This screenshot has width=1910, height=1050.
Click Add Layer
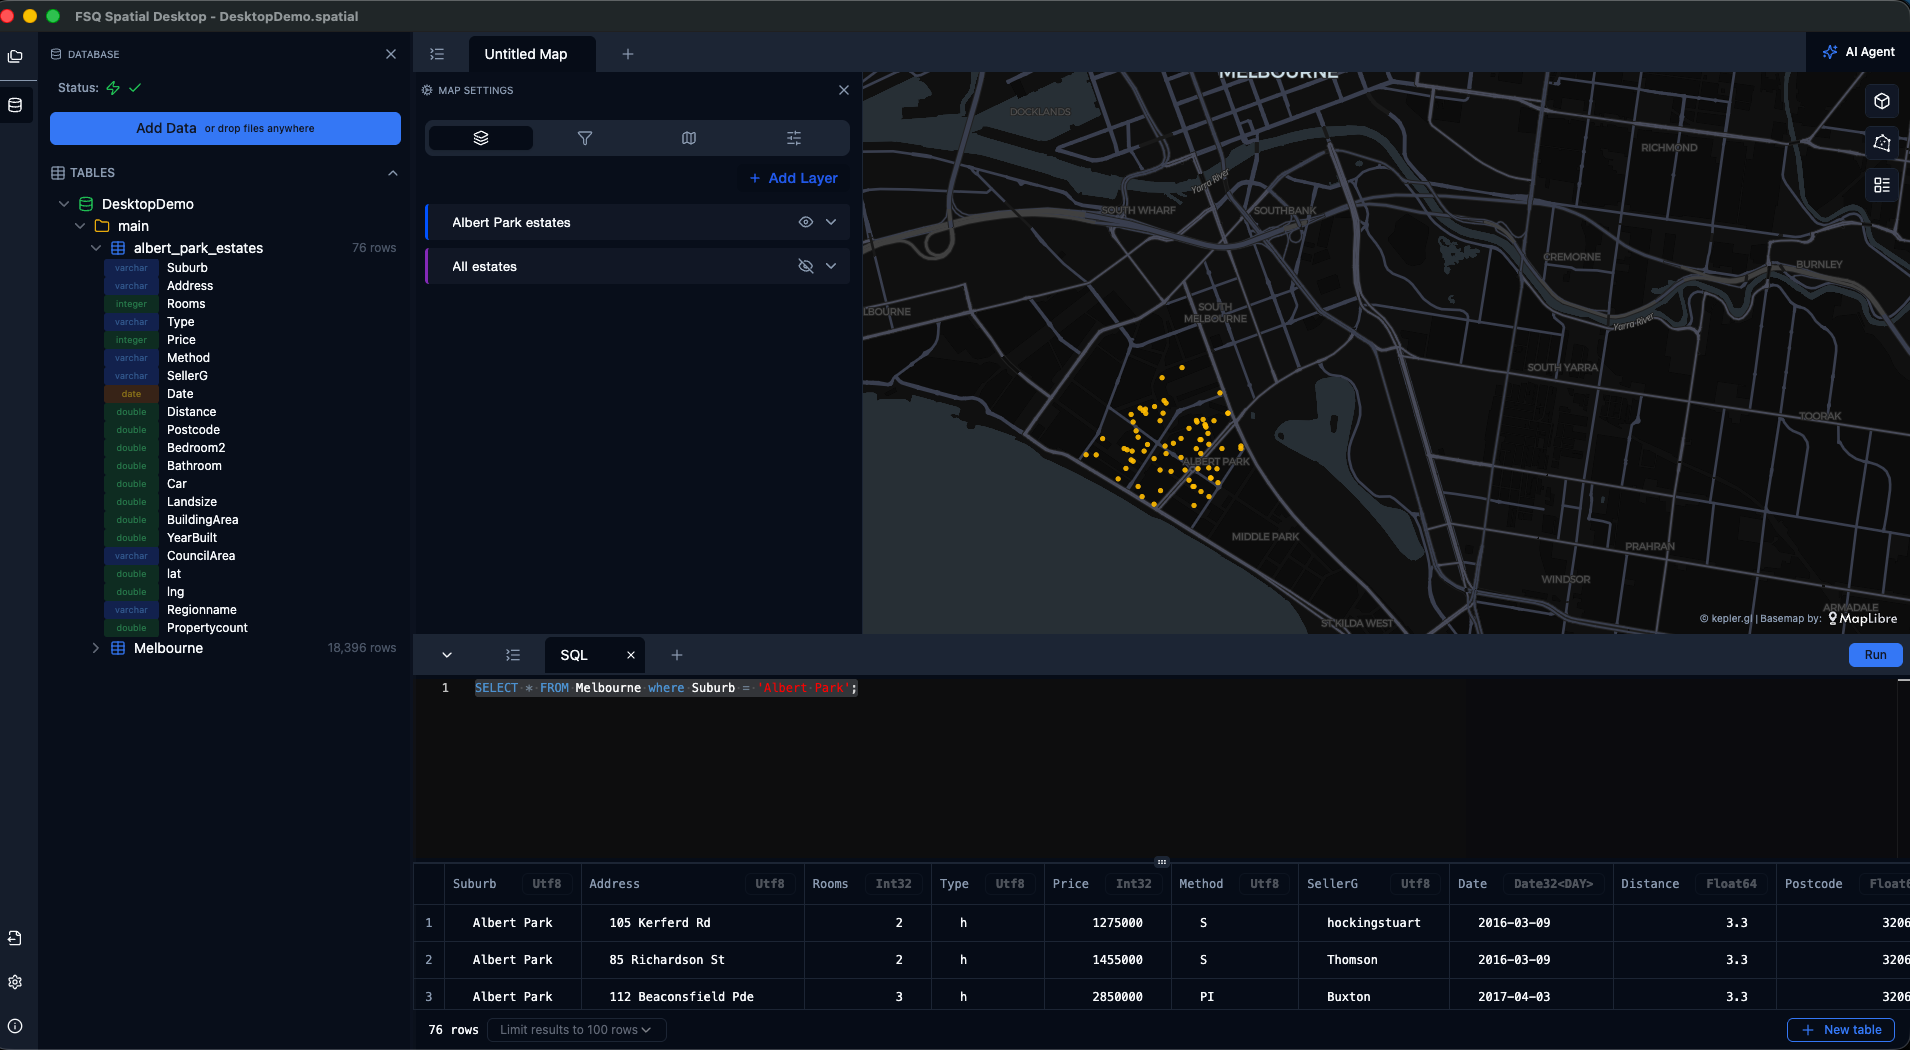[794, 178]
